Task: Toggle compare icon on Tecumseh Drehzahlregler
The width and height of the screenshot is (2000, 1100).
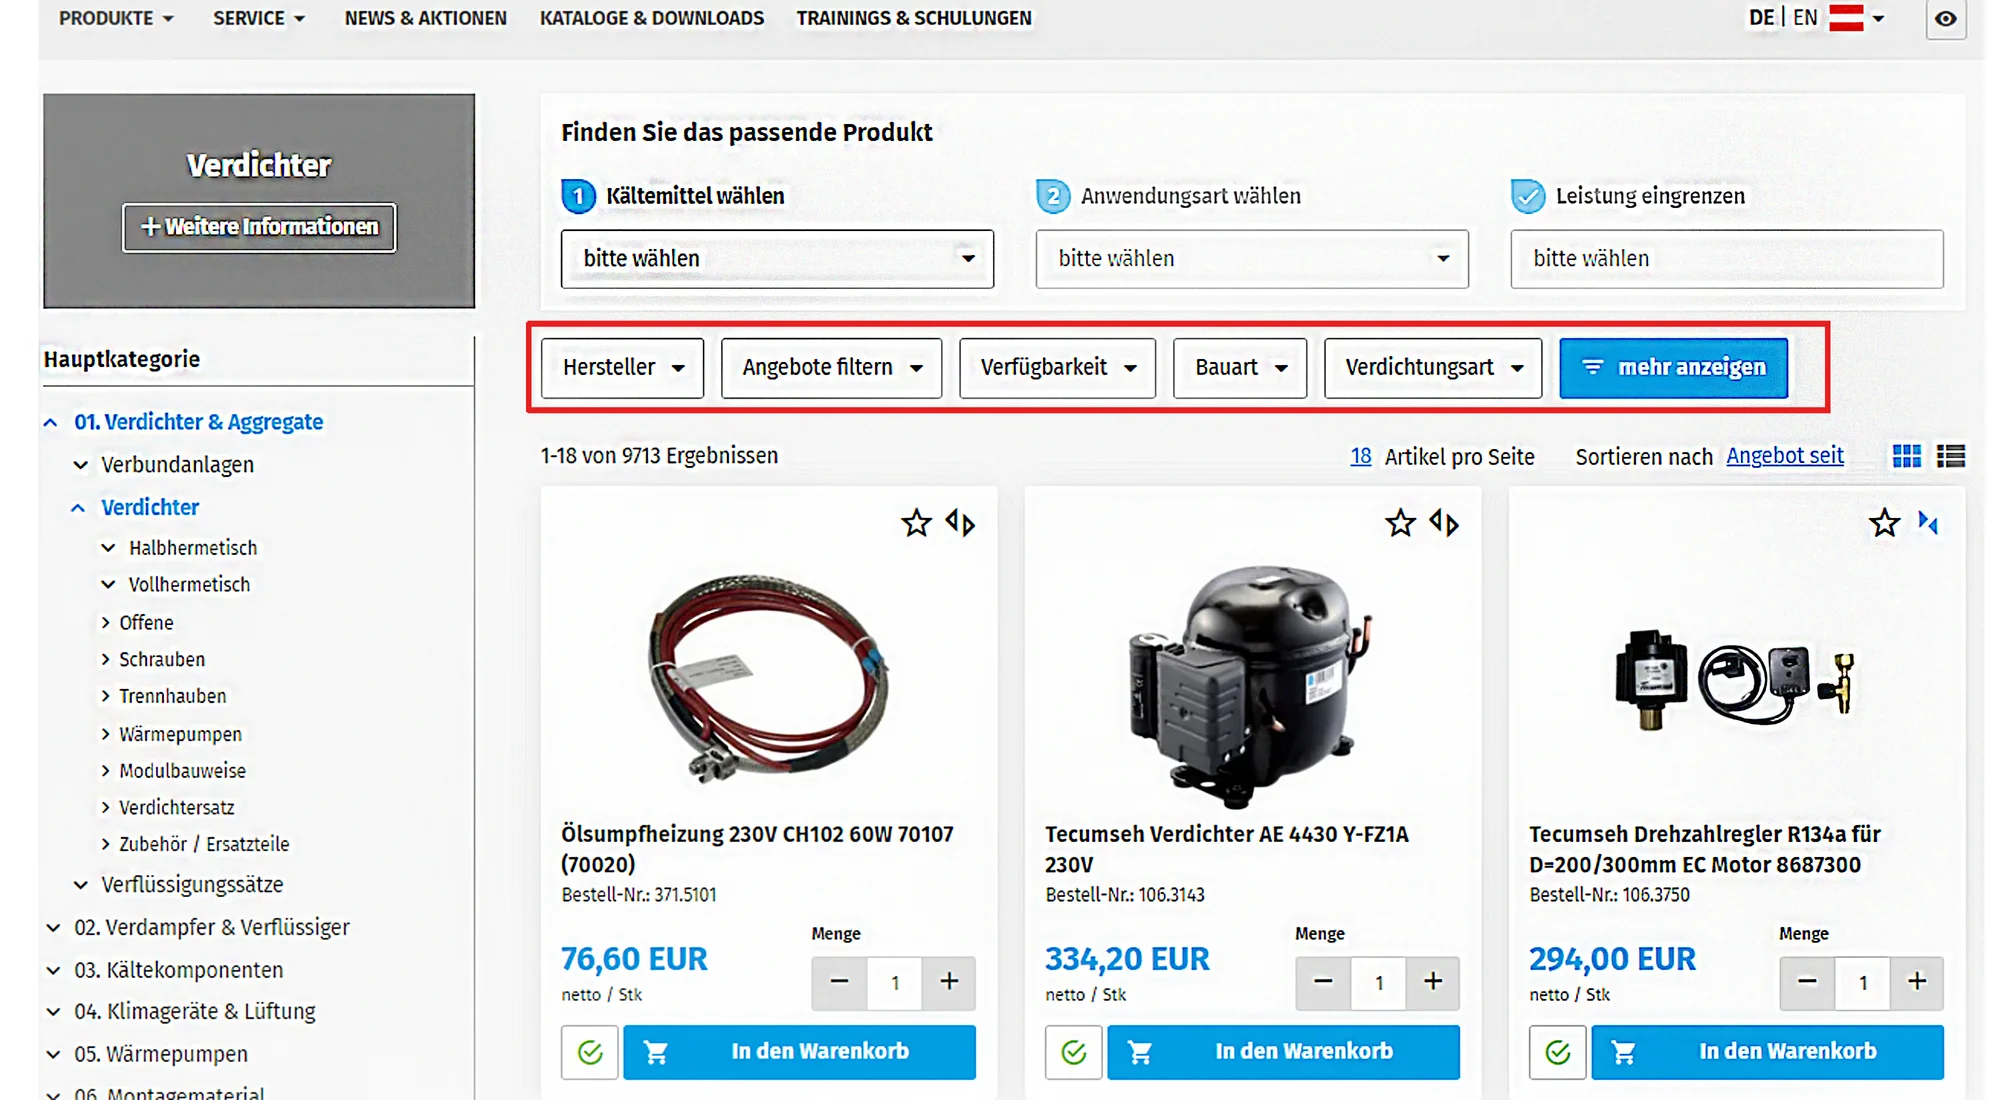Action: click(1928, 523)
